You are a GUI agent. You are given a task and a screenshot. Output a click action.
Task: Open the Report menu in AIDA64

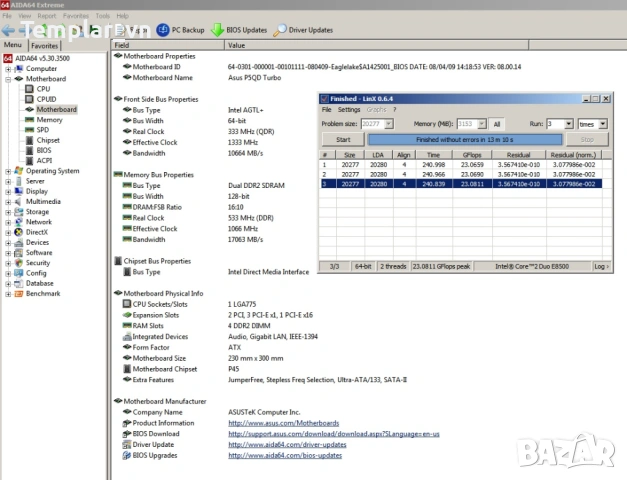(x=47, y=16)
